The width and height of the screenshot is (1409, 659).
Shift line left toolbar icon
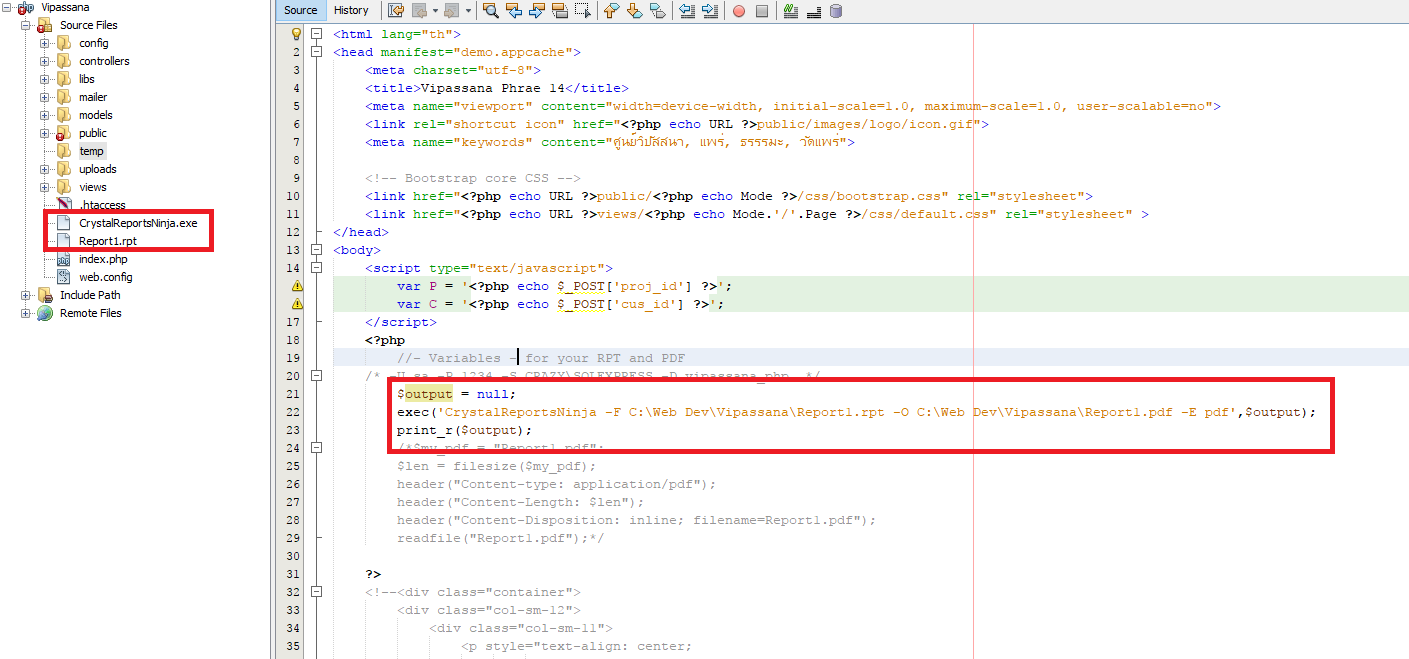click(x=687, y=10)
